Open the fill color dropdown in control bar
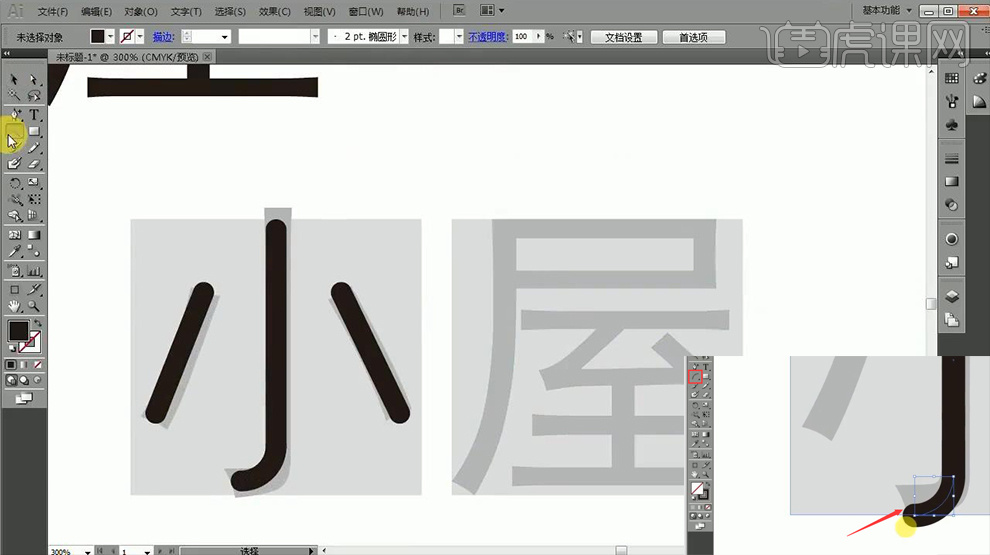The width and height of the screenshot is (990, 555). [110, 36]
